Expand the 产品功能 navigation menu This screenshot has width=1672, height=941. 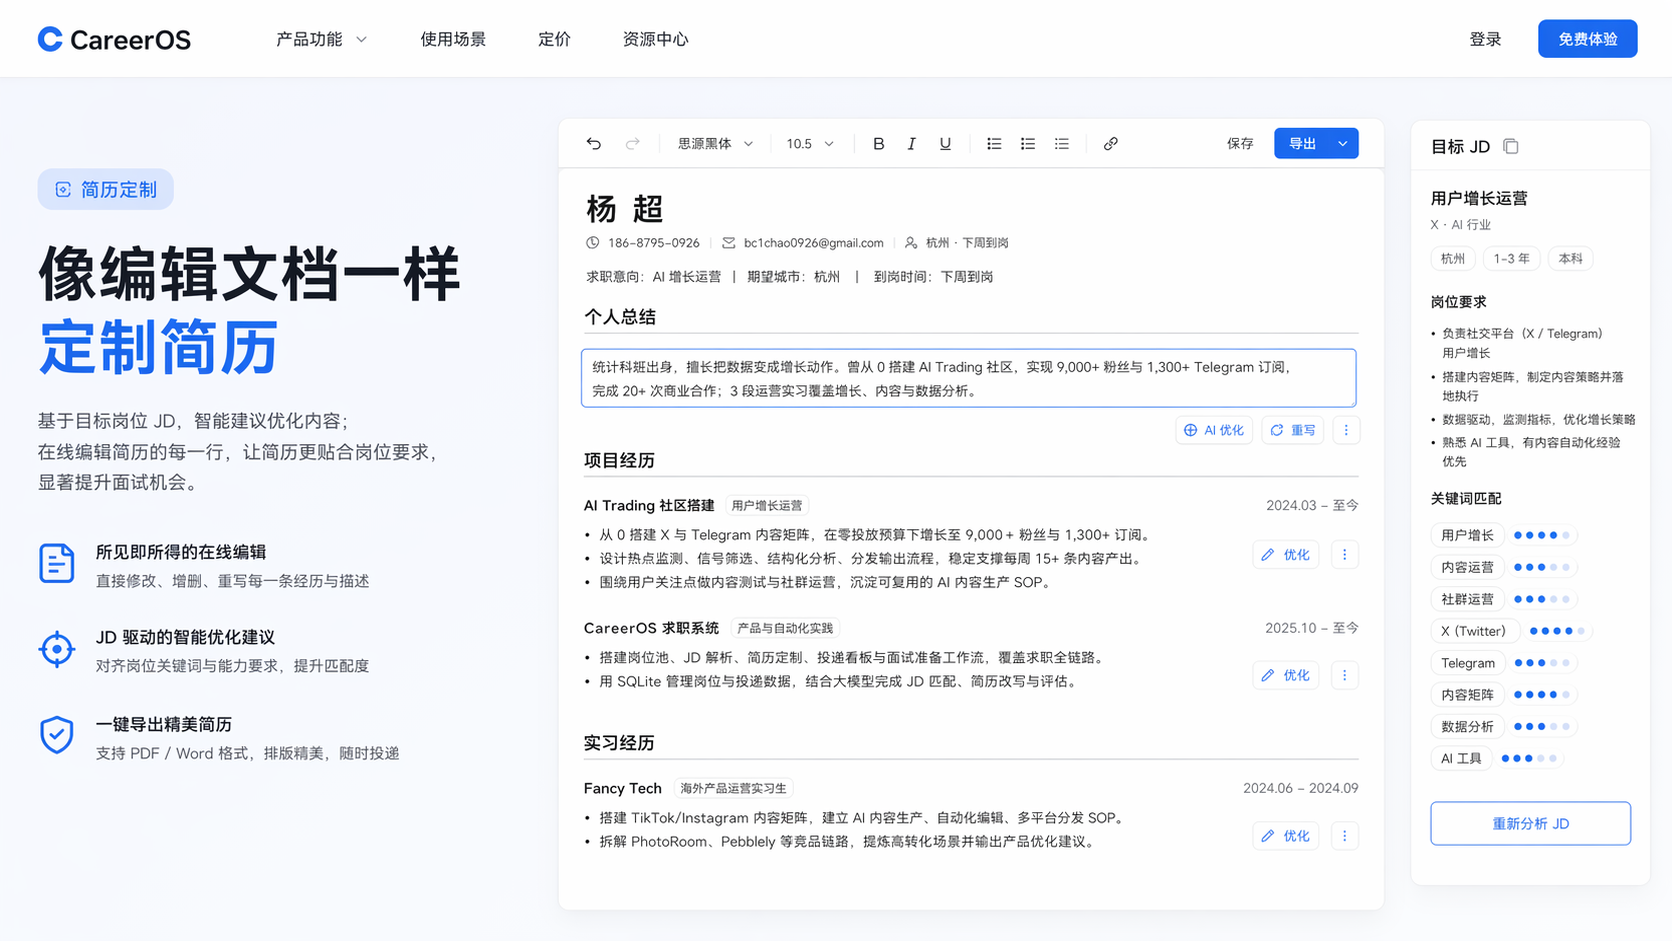pyautogui.click(x=321, y=39)
